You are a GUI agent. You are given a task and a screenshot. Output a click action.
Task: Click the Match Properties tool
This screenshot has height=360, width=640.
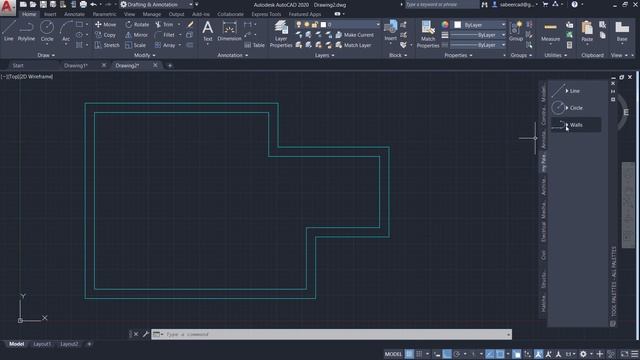[428, 34]
